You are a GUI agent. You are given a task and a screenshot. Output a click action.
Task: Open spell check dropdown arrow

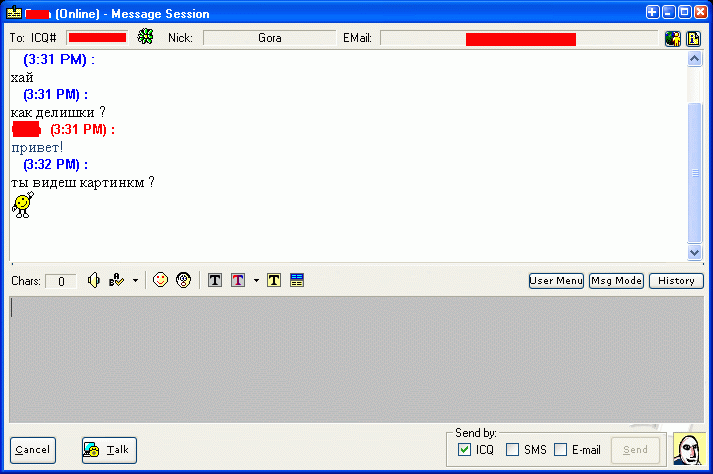tap(136, 281)
